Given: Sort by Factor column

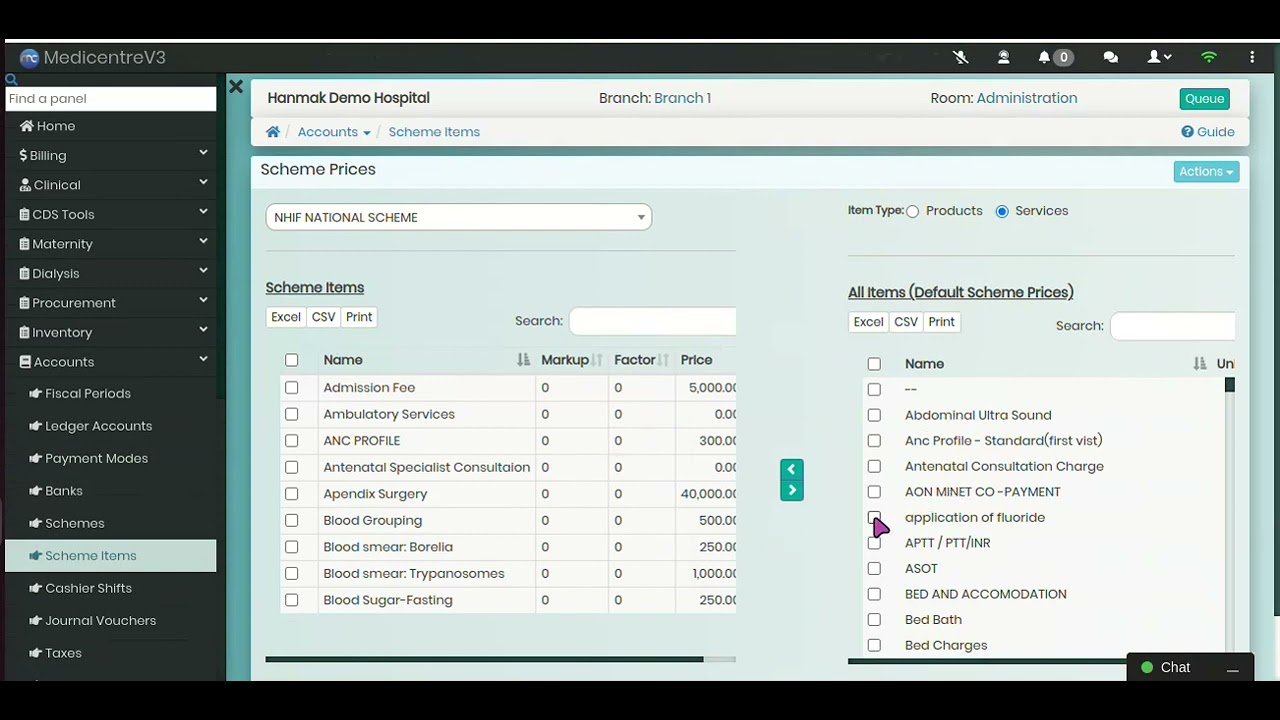Looking at the screenshot, I should click(x=642, y=360).
